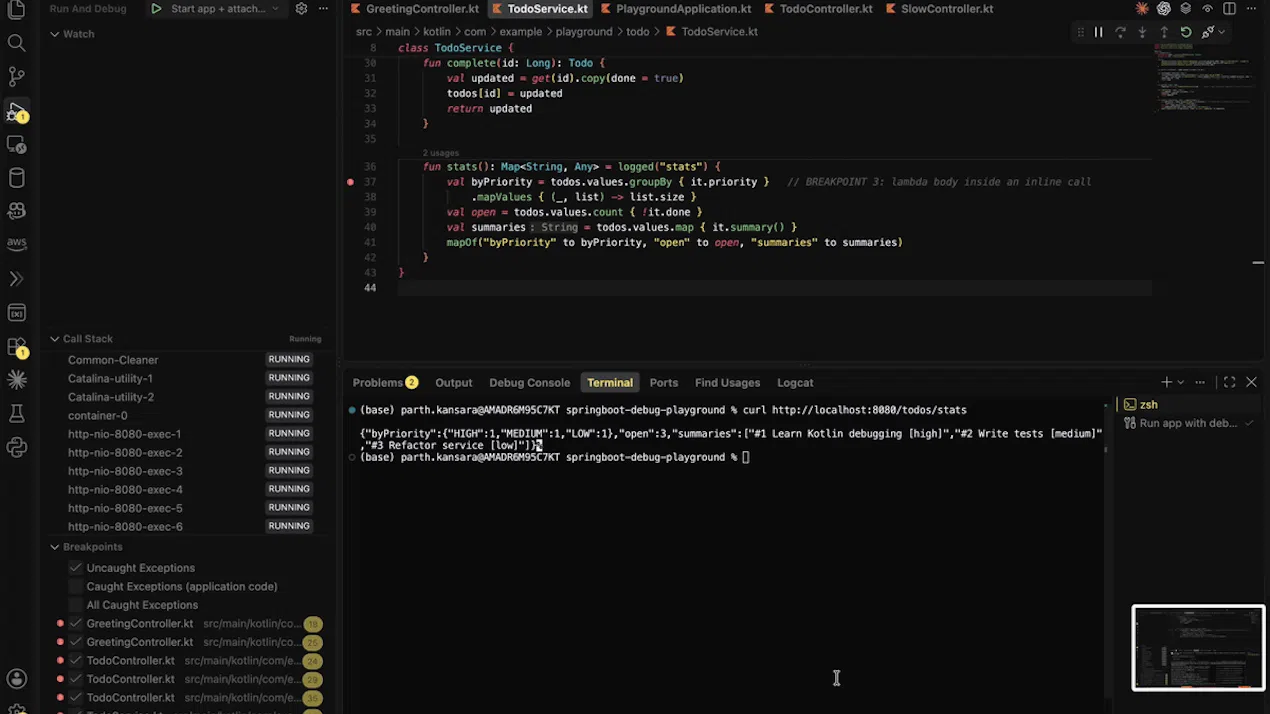Restart the debug session
Screen dimensions: 1270x714
coord(1186,32)
